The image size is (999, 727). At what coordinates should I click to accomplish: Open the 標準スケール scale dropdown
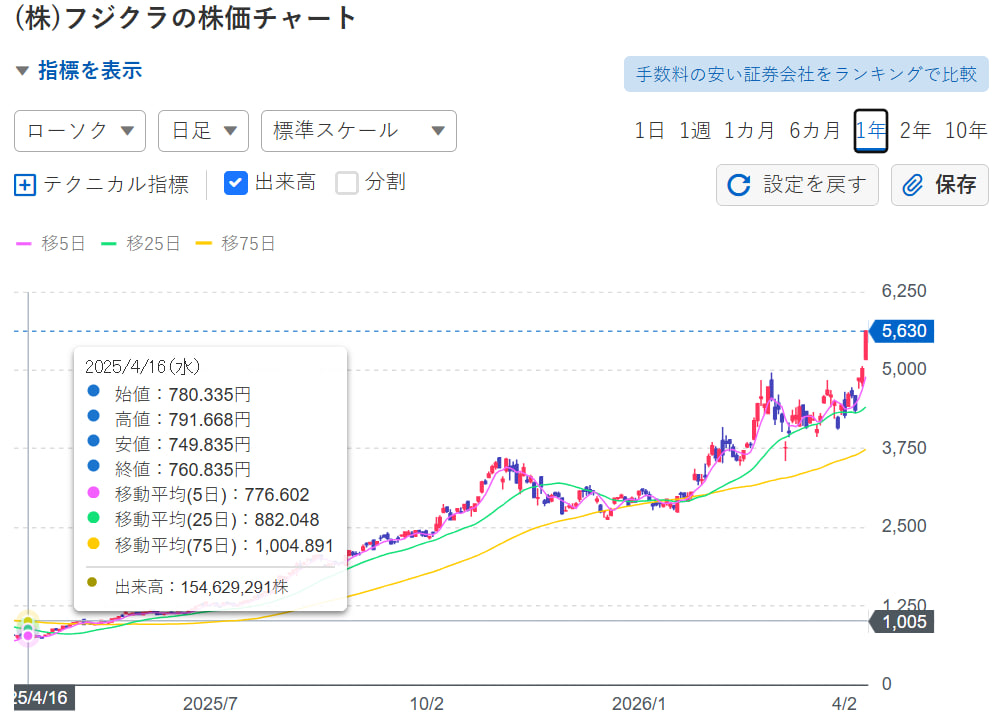click(x=358, y=130)
